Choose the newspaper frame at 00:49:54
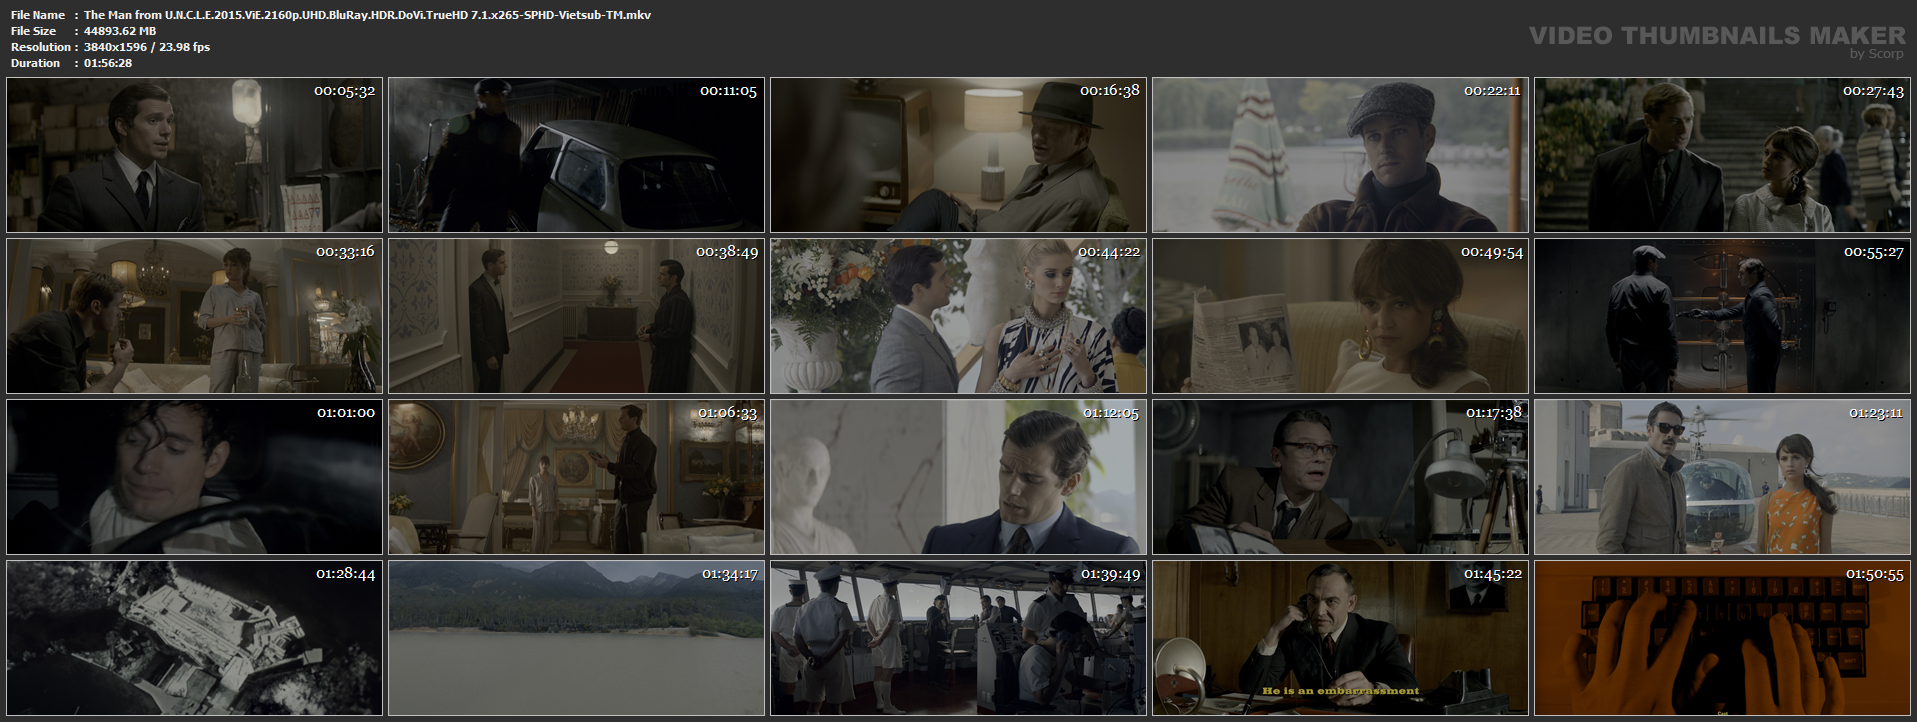1917x722 pixels. [1340, 316]
